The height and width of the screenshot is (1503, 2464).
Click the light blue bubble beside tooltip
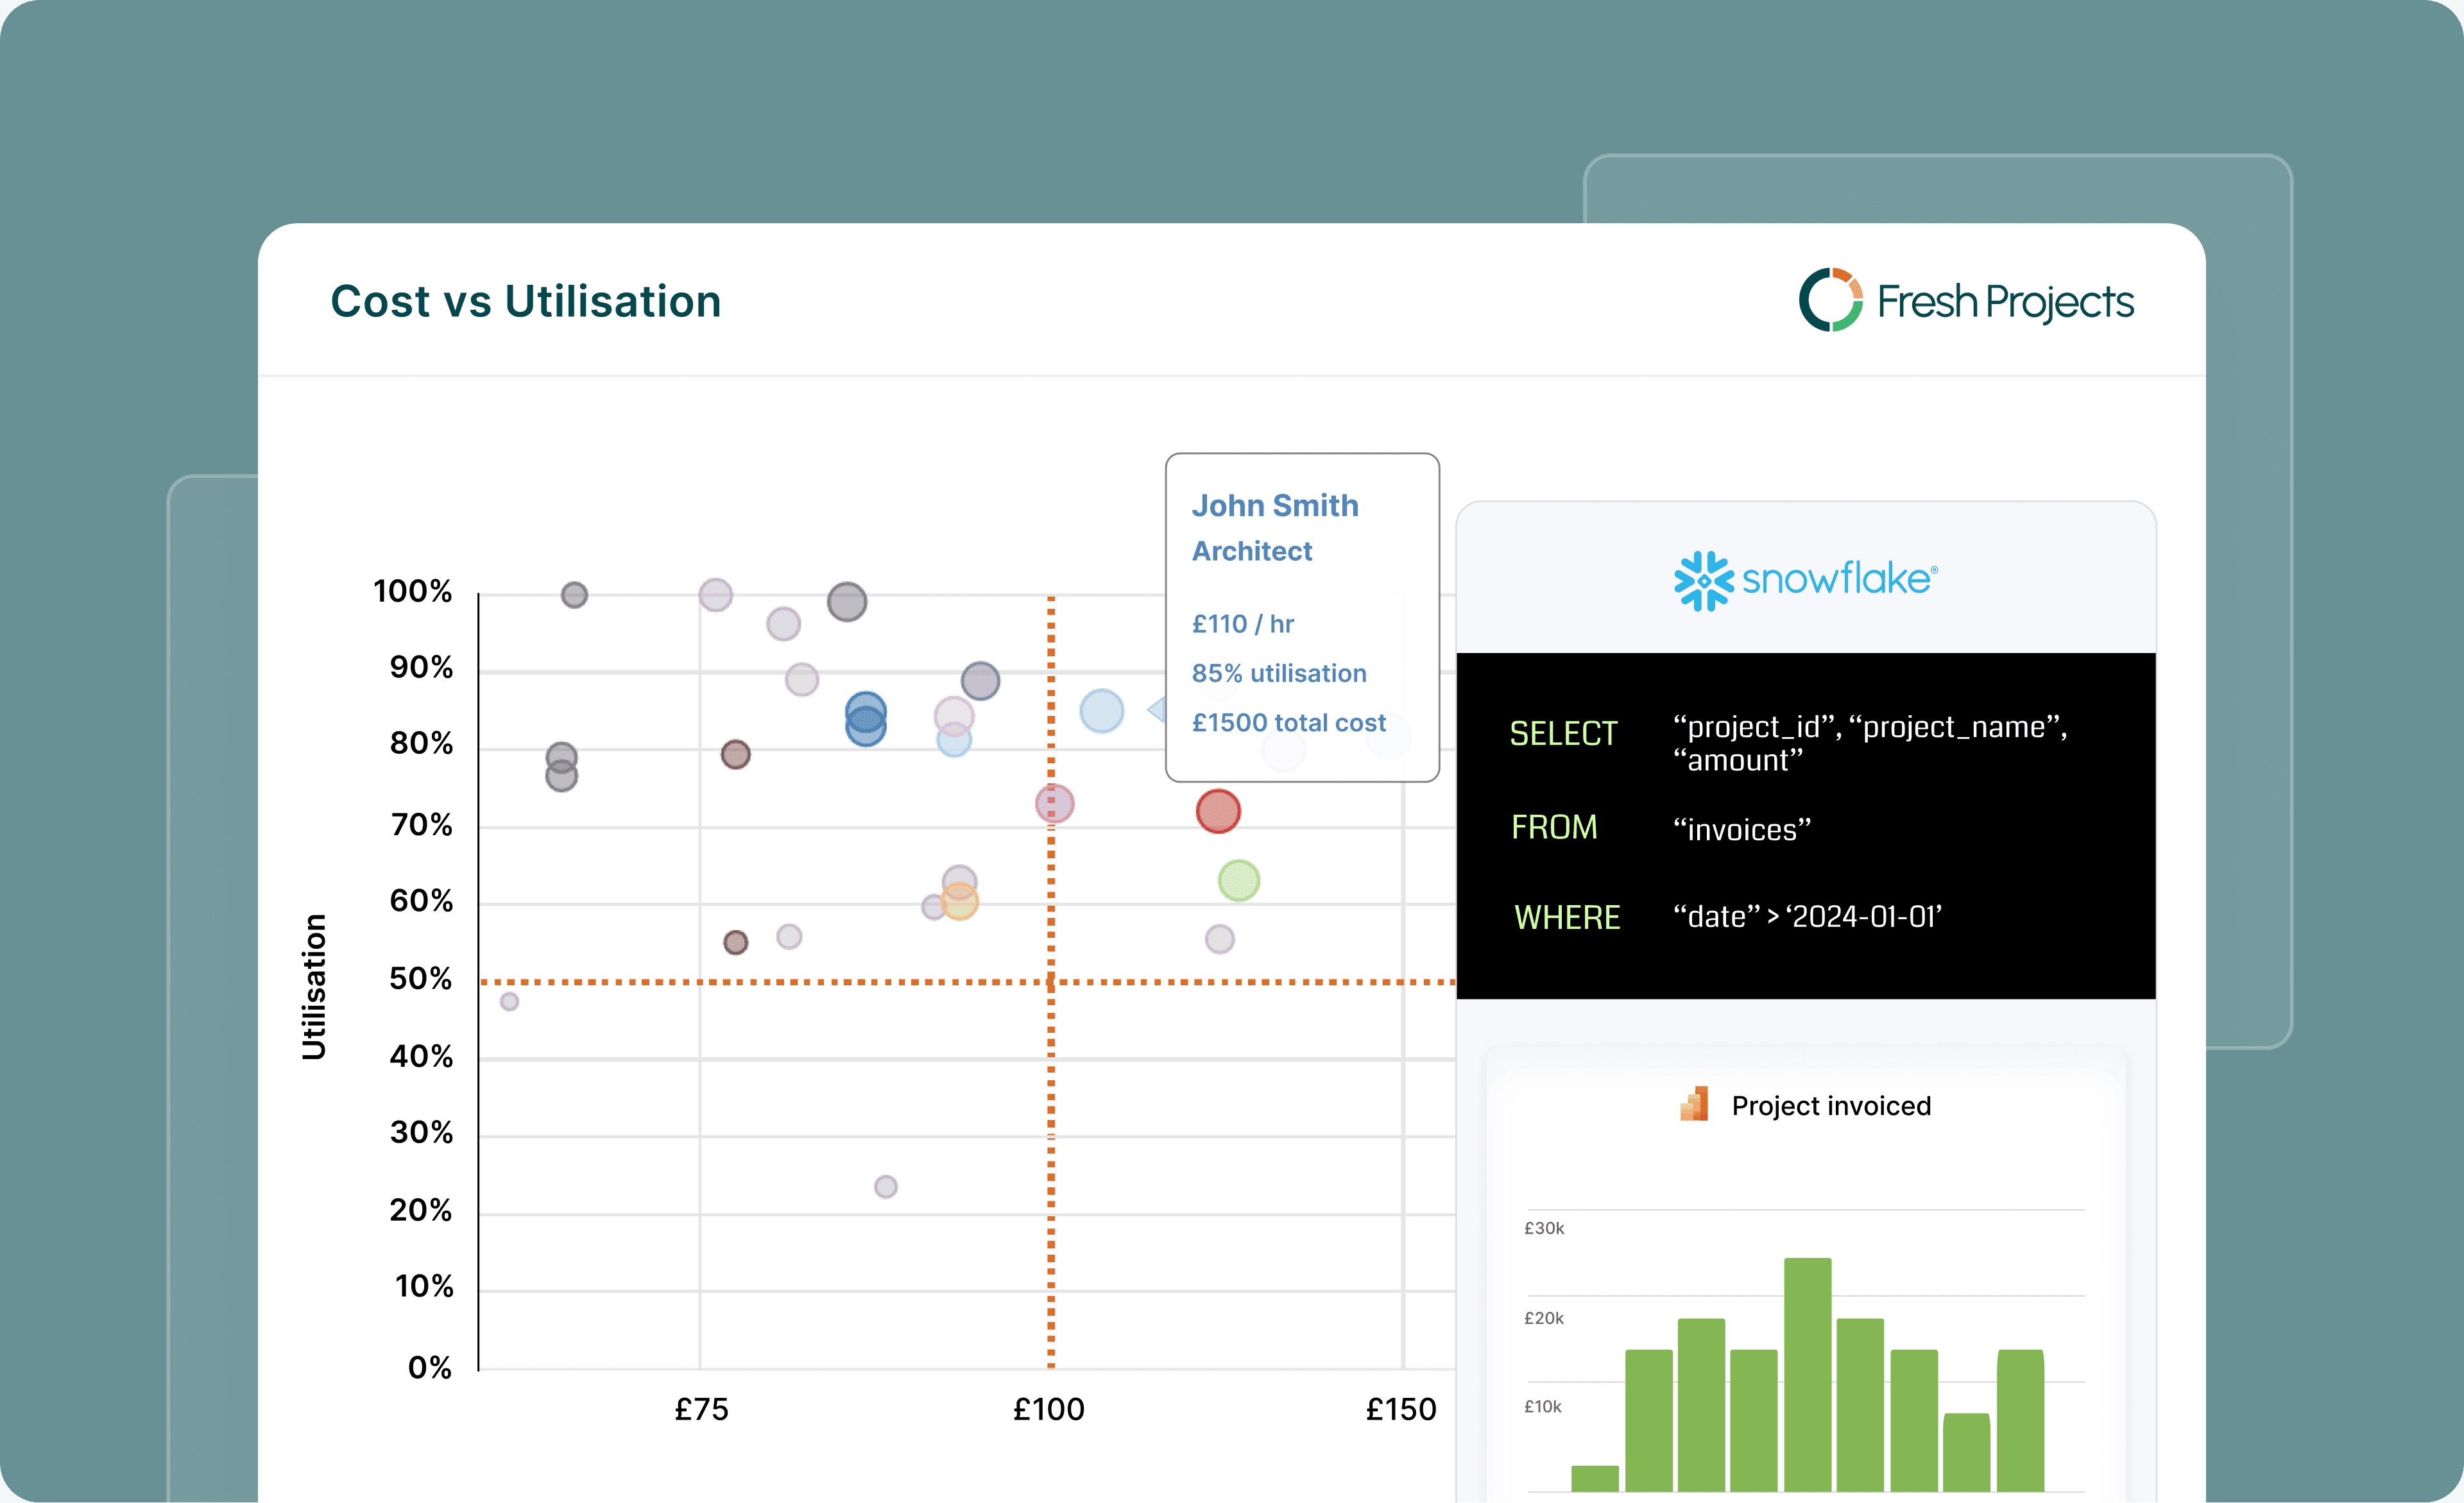click(1101, 711)
